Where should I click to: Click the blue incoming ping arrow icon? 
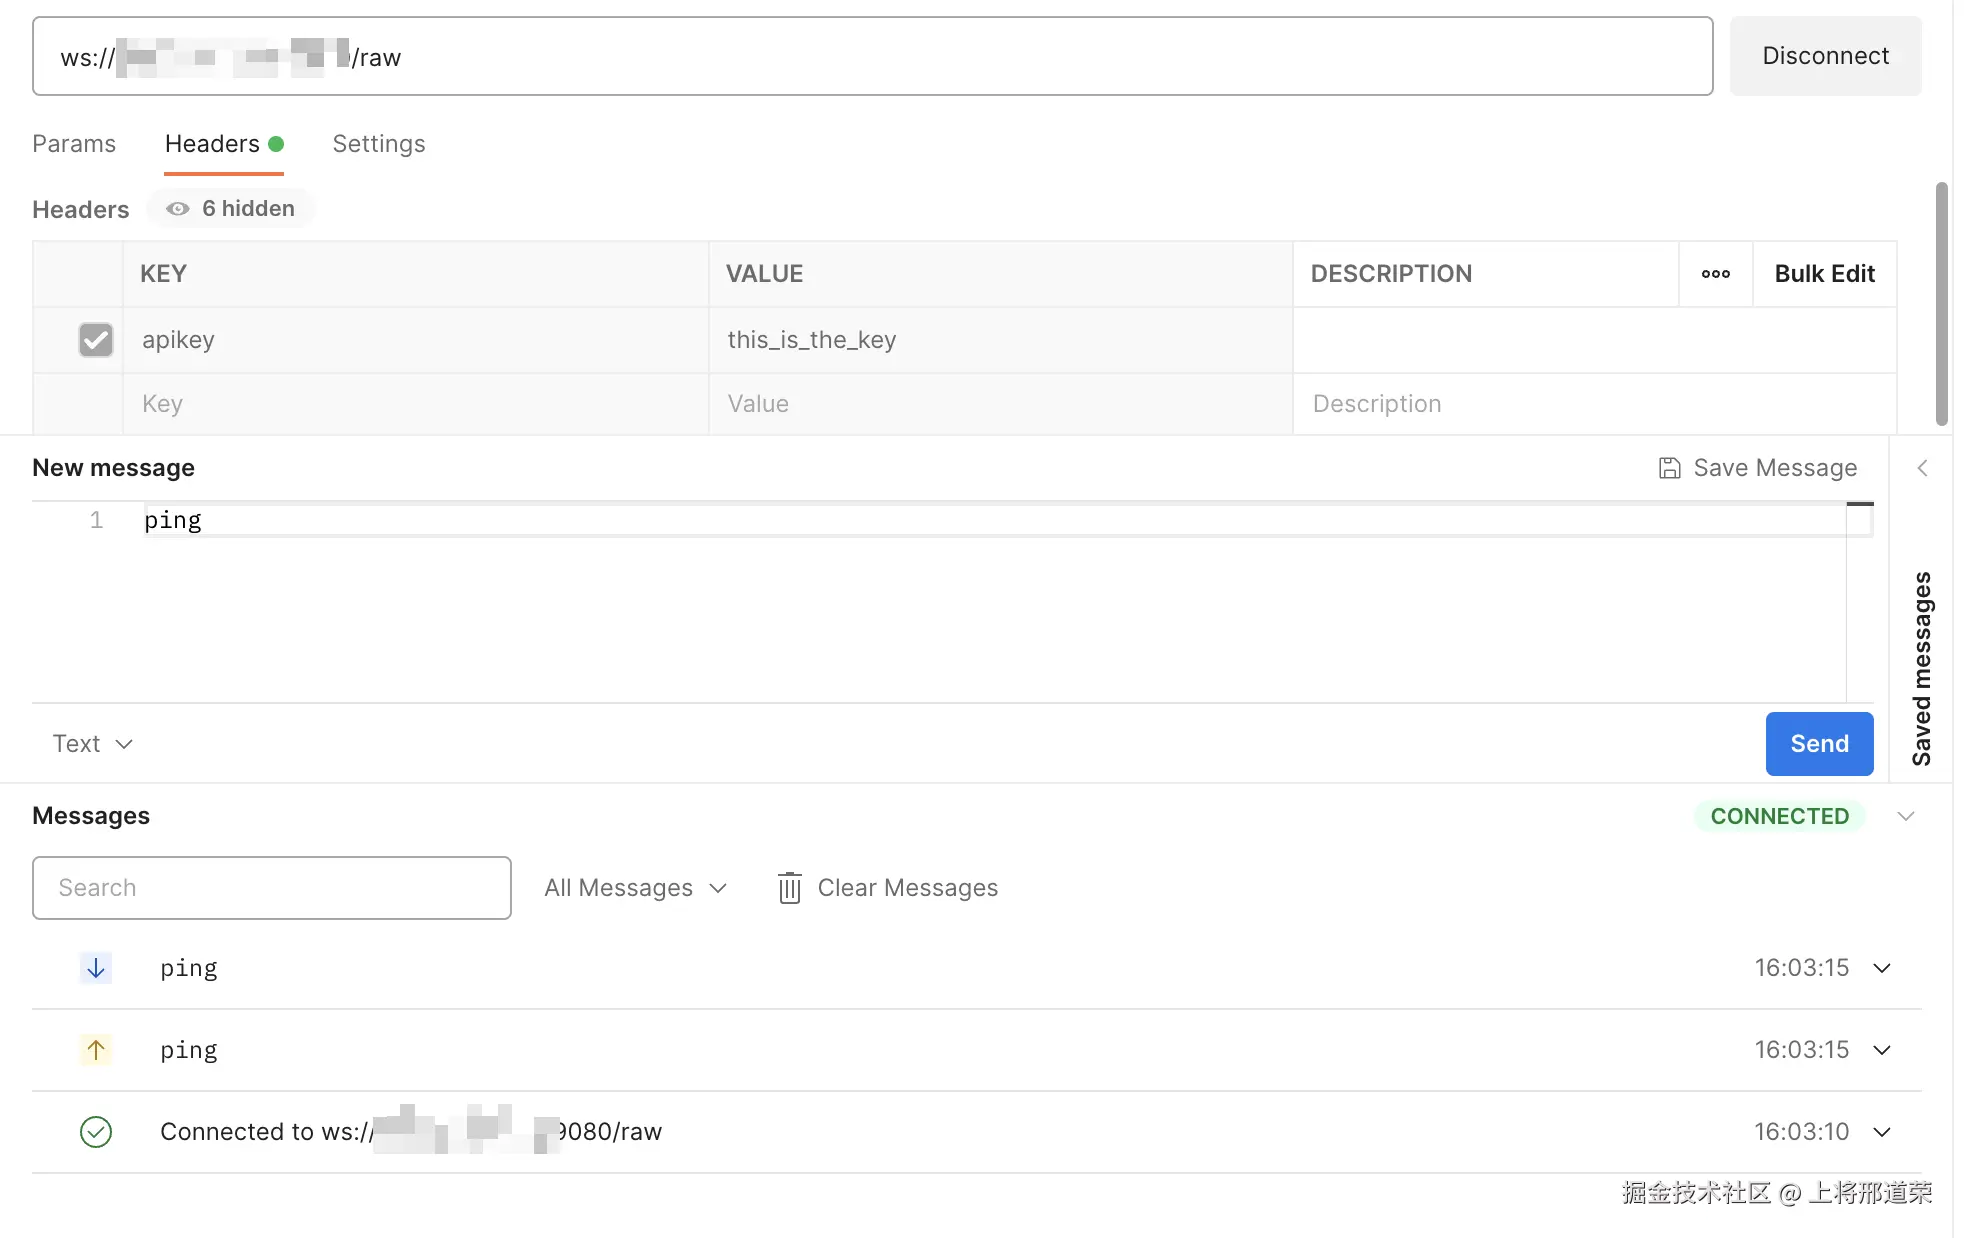click(x=96, y=968)
